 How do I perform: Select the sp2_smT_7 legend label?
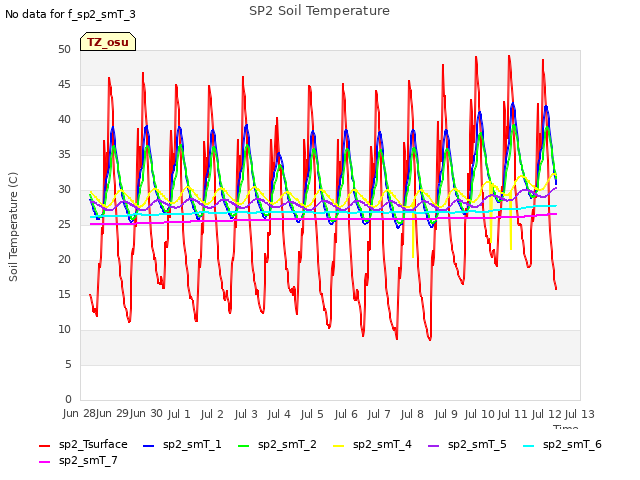[x=88, y=460]
